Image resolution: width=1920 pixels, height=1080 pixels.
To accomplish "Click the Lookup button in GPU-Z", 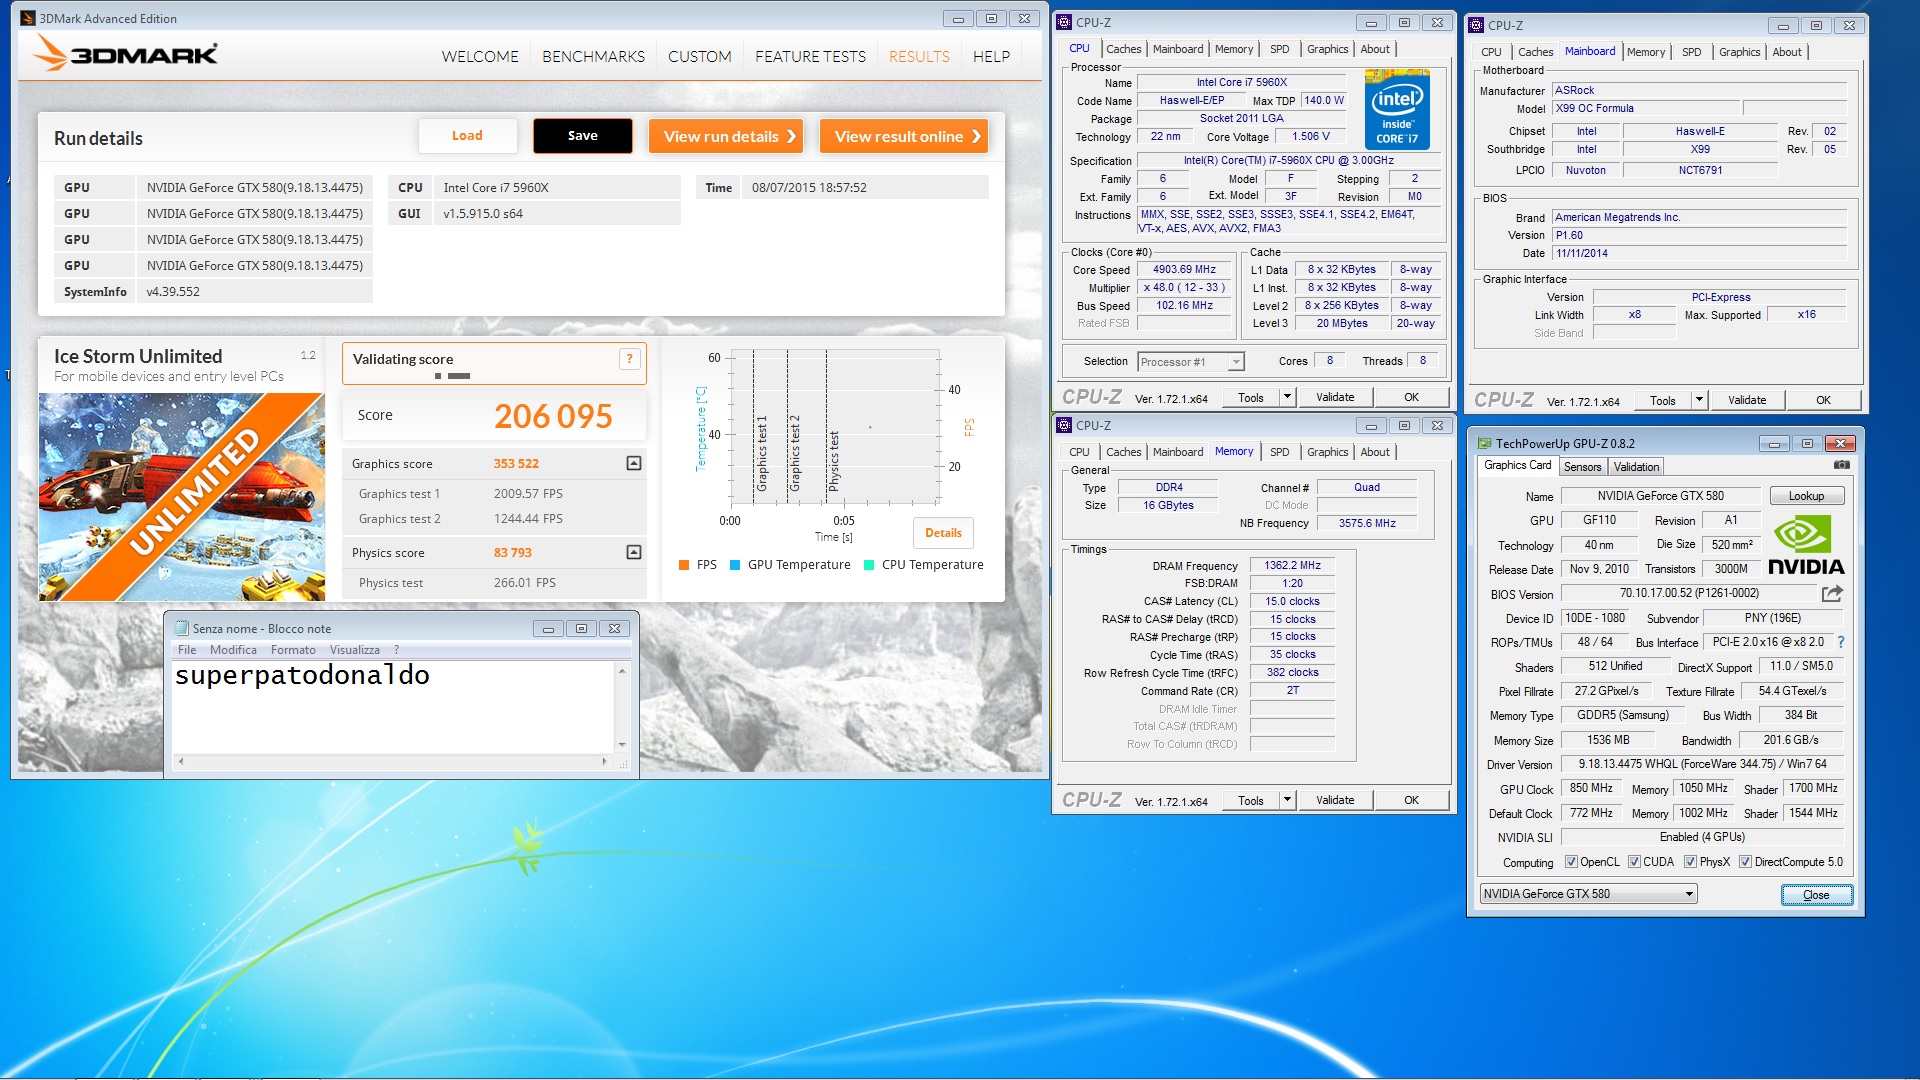I will point(1806,496).
